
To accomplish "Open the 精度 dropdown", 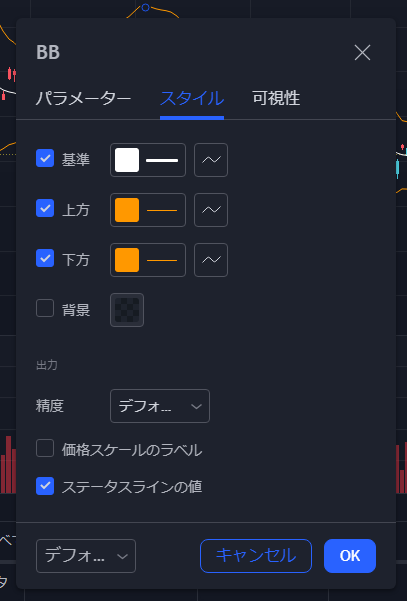I will (x=160, y=406).
